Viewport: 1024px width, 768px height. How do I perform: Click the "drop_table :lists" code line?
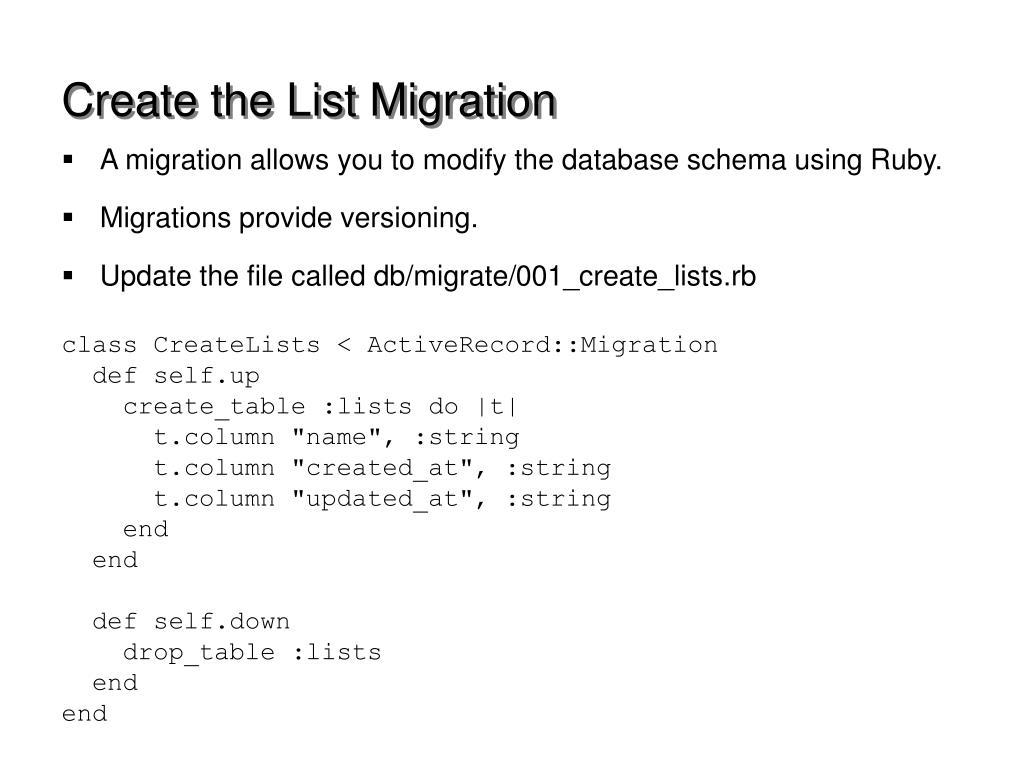click(x=252, y=653)
